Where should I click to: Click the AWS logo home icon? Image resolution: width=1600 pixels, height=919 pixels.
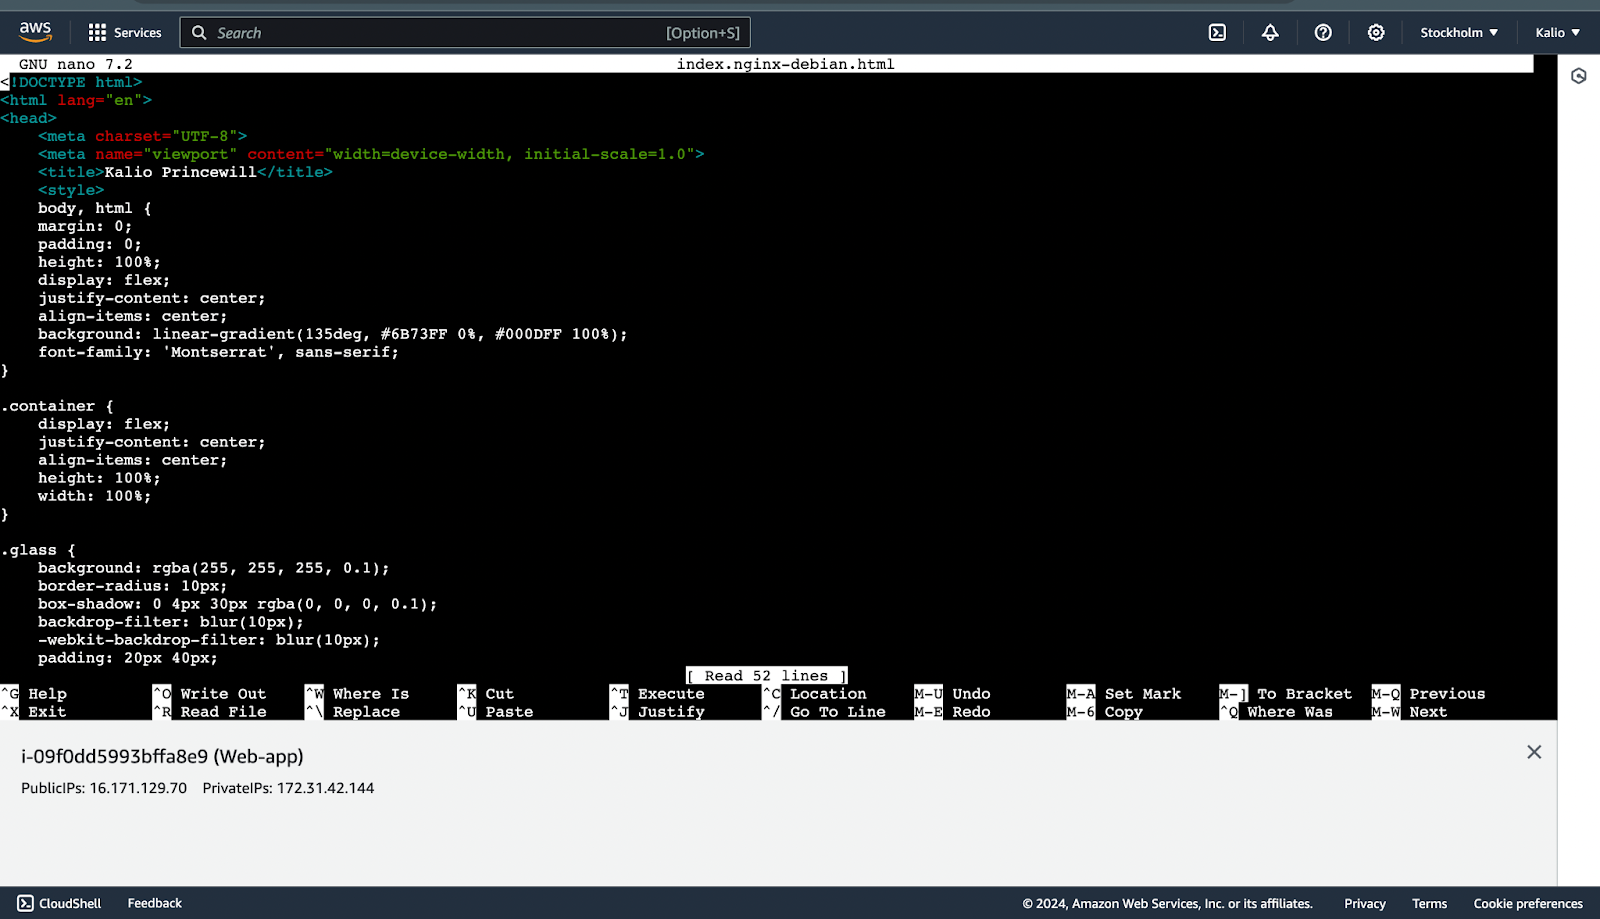point(35,32)
